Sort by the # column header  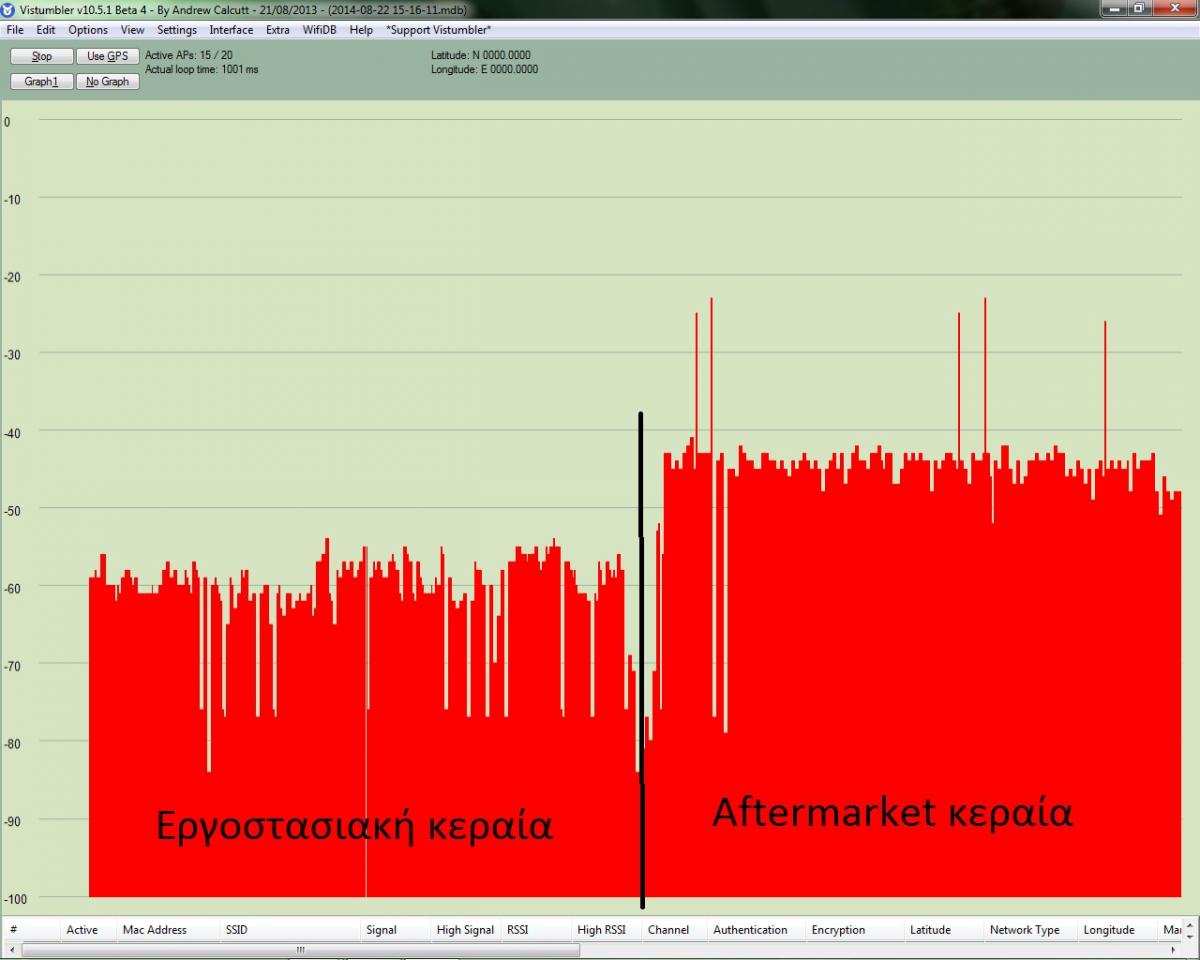pyautogui.click(x=32, y=930)
